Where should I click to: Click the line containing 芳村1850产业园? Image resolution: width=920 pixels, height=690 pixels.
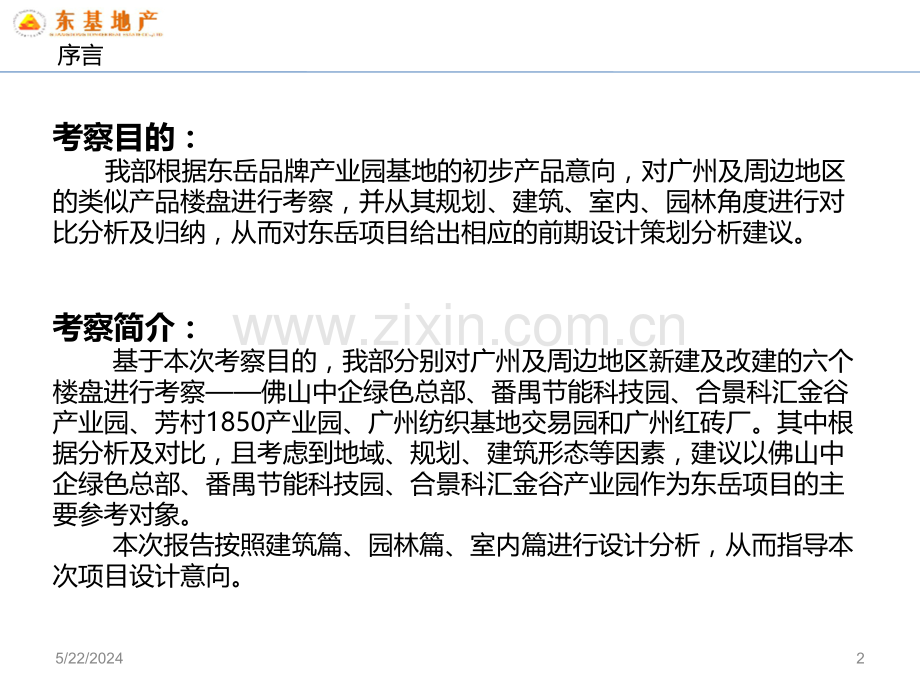pos(453,422)
